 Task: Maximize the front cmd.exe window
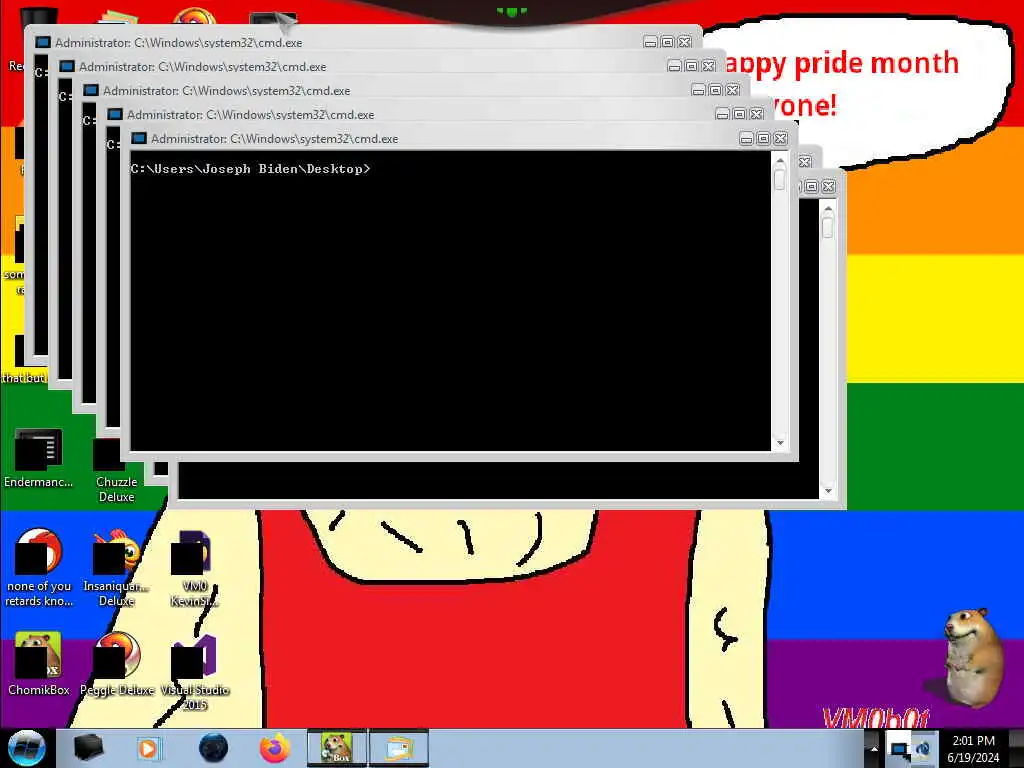[x=763, y=138]
